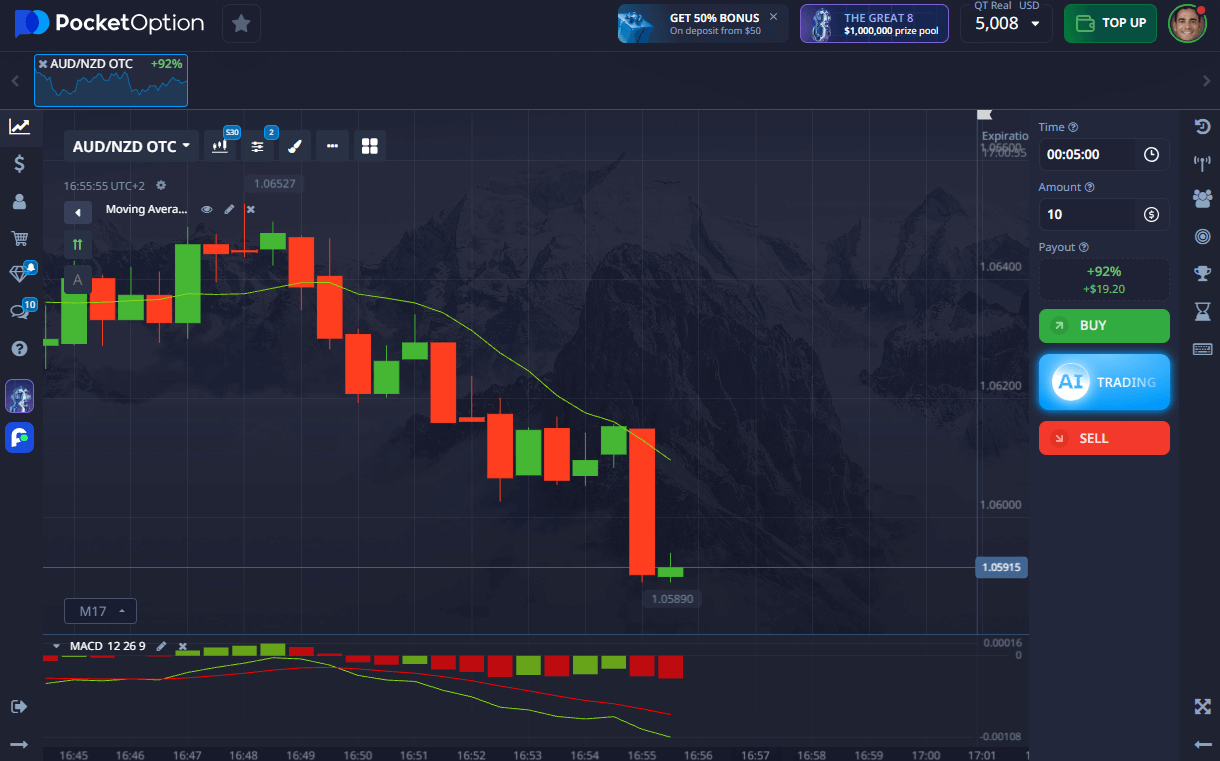Select the drawing brush tool
1220x761 pixels.
pos(294,146)
